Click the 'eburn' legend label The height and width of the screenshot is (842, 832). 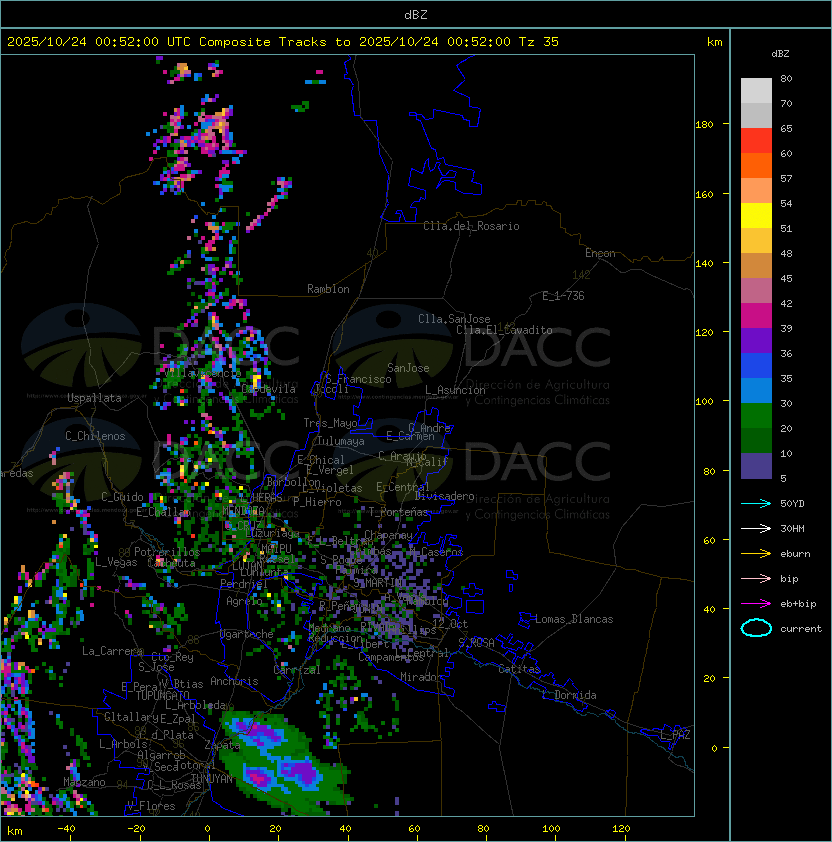(x=795, y=554)
